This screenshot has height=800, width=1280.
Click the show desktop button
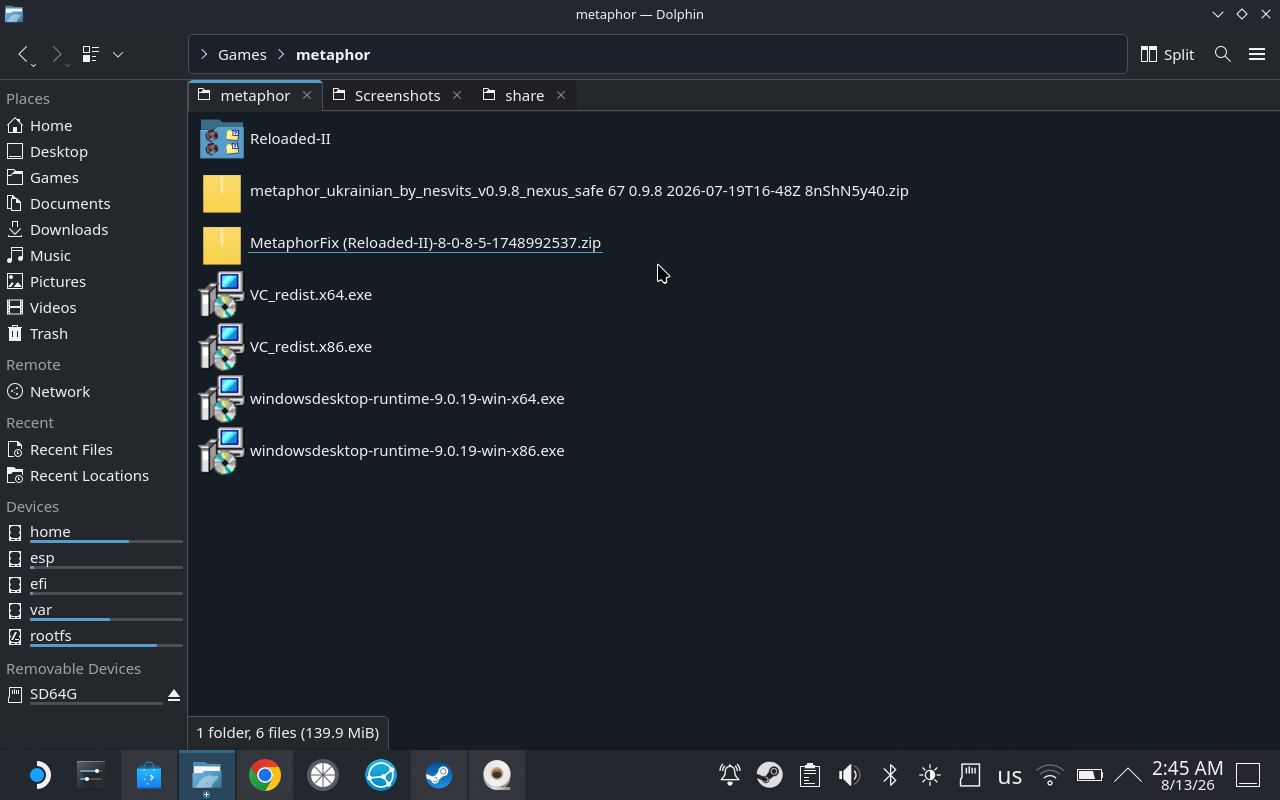1248,775
